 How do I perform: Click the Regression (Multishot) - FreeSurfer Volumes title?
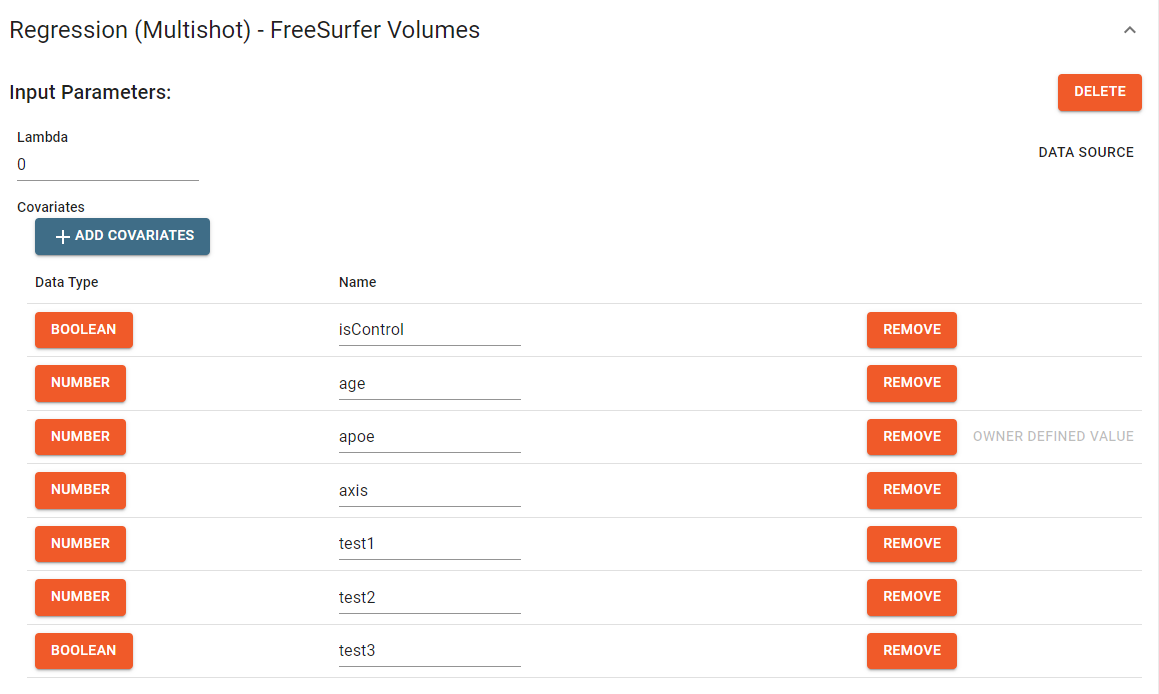pos(244,30)
